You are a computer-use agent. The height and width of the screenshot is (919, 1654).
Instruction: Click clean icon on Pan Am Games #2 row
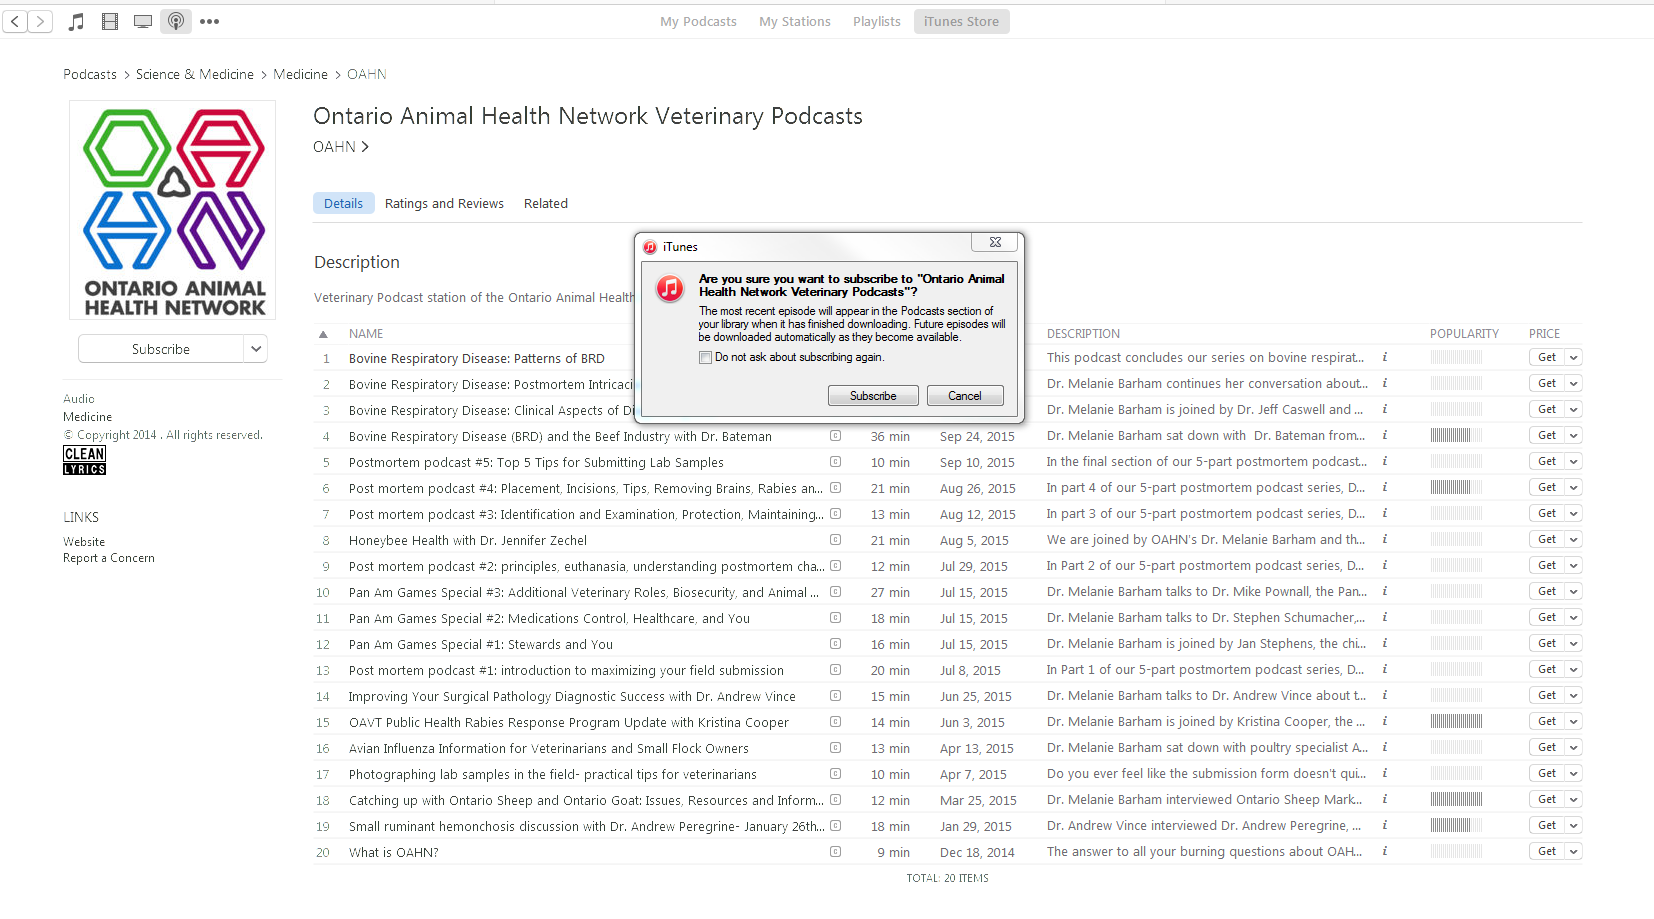coord(835,618)
